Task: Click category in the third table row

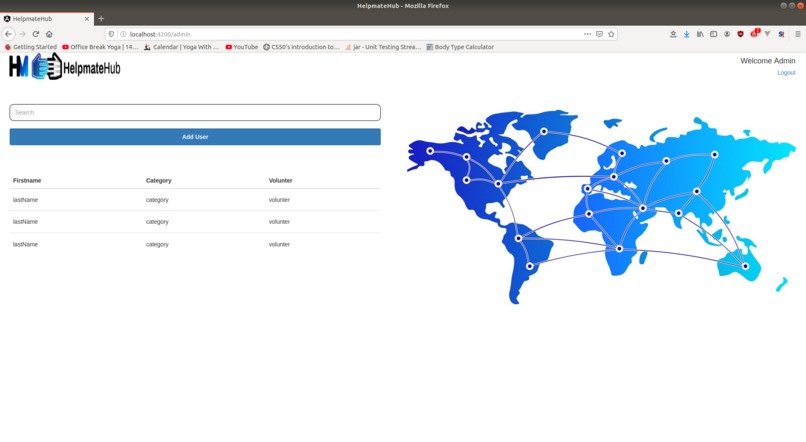Action: coord(157,244)
